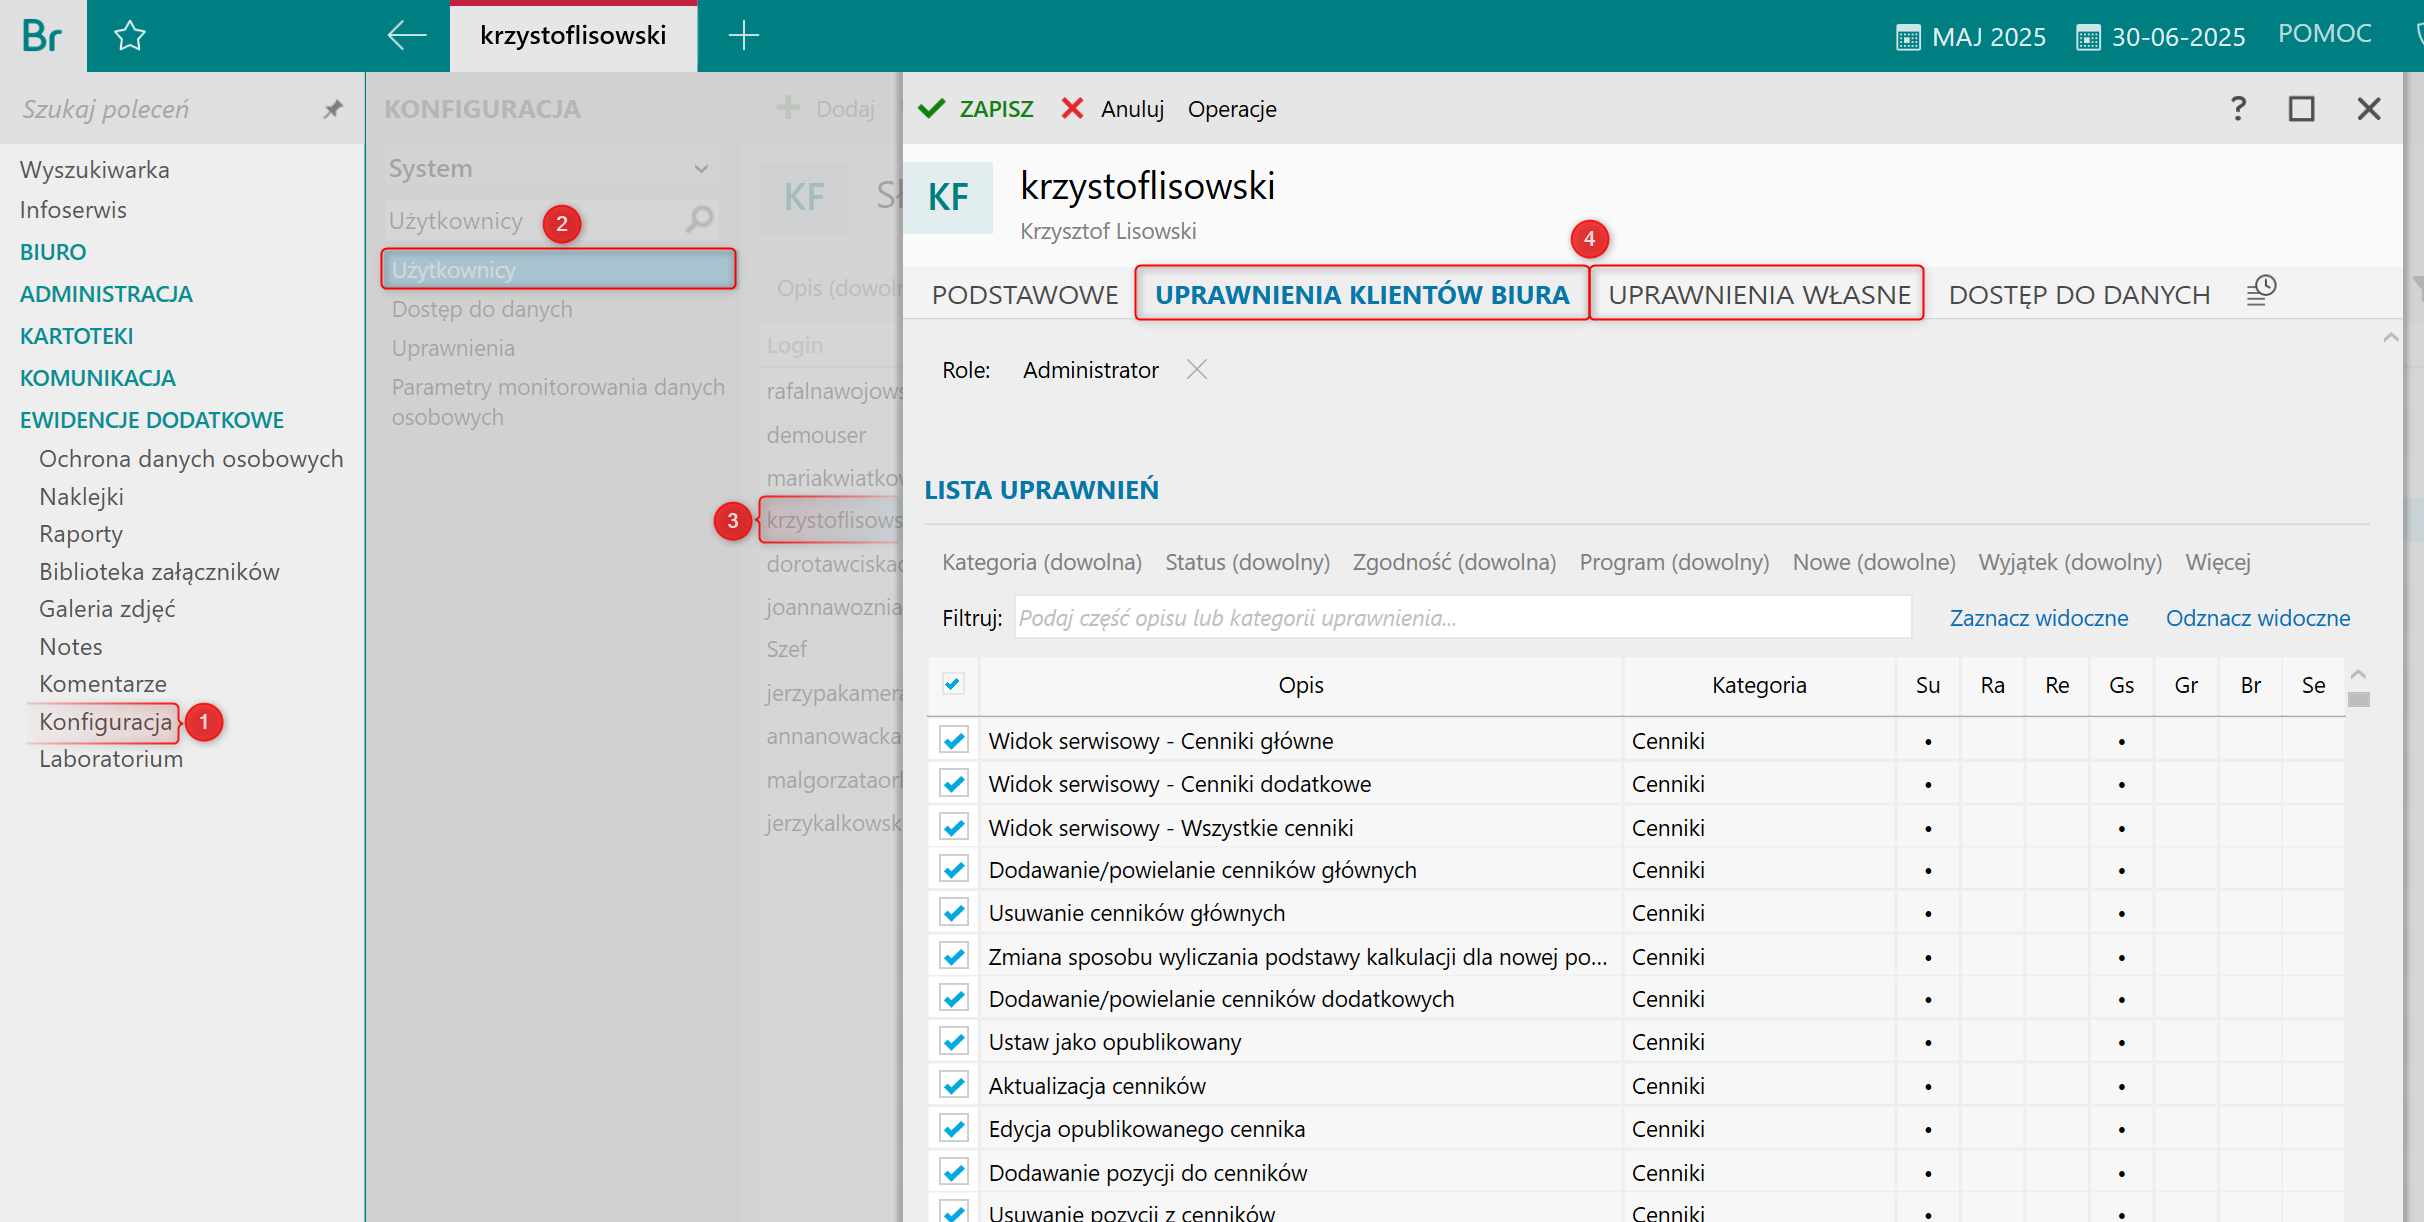Switch to the Uprawnienia własne tab

[x=1758, y=294]
